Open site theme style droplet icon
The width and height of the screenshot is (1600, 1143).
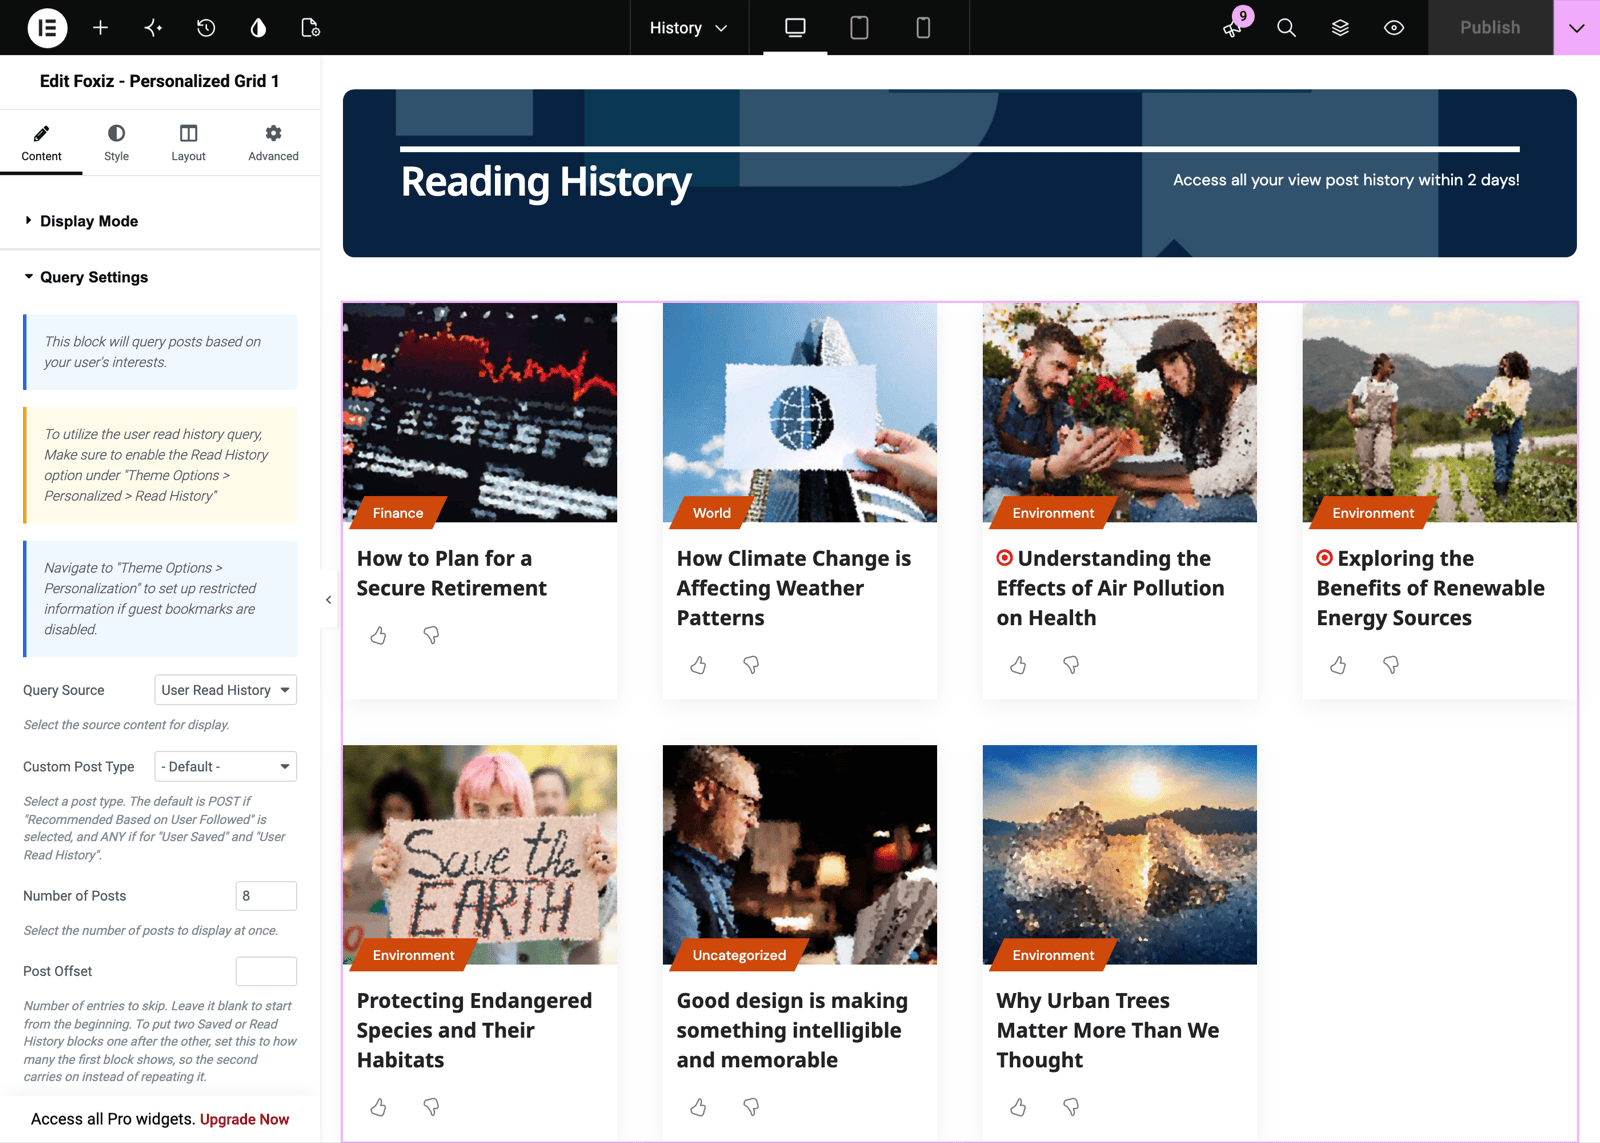click(x=258, y=27)
